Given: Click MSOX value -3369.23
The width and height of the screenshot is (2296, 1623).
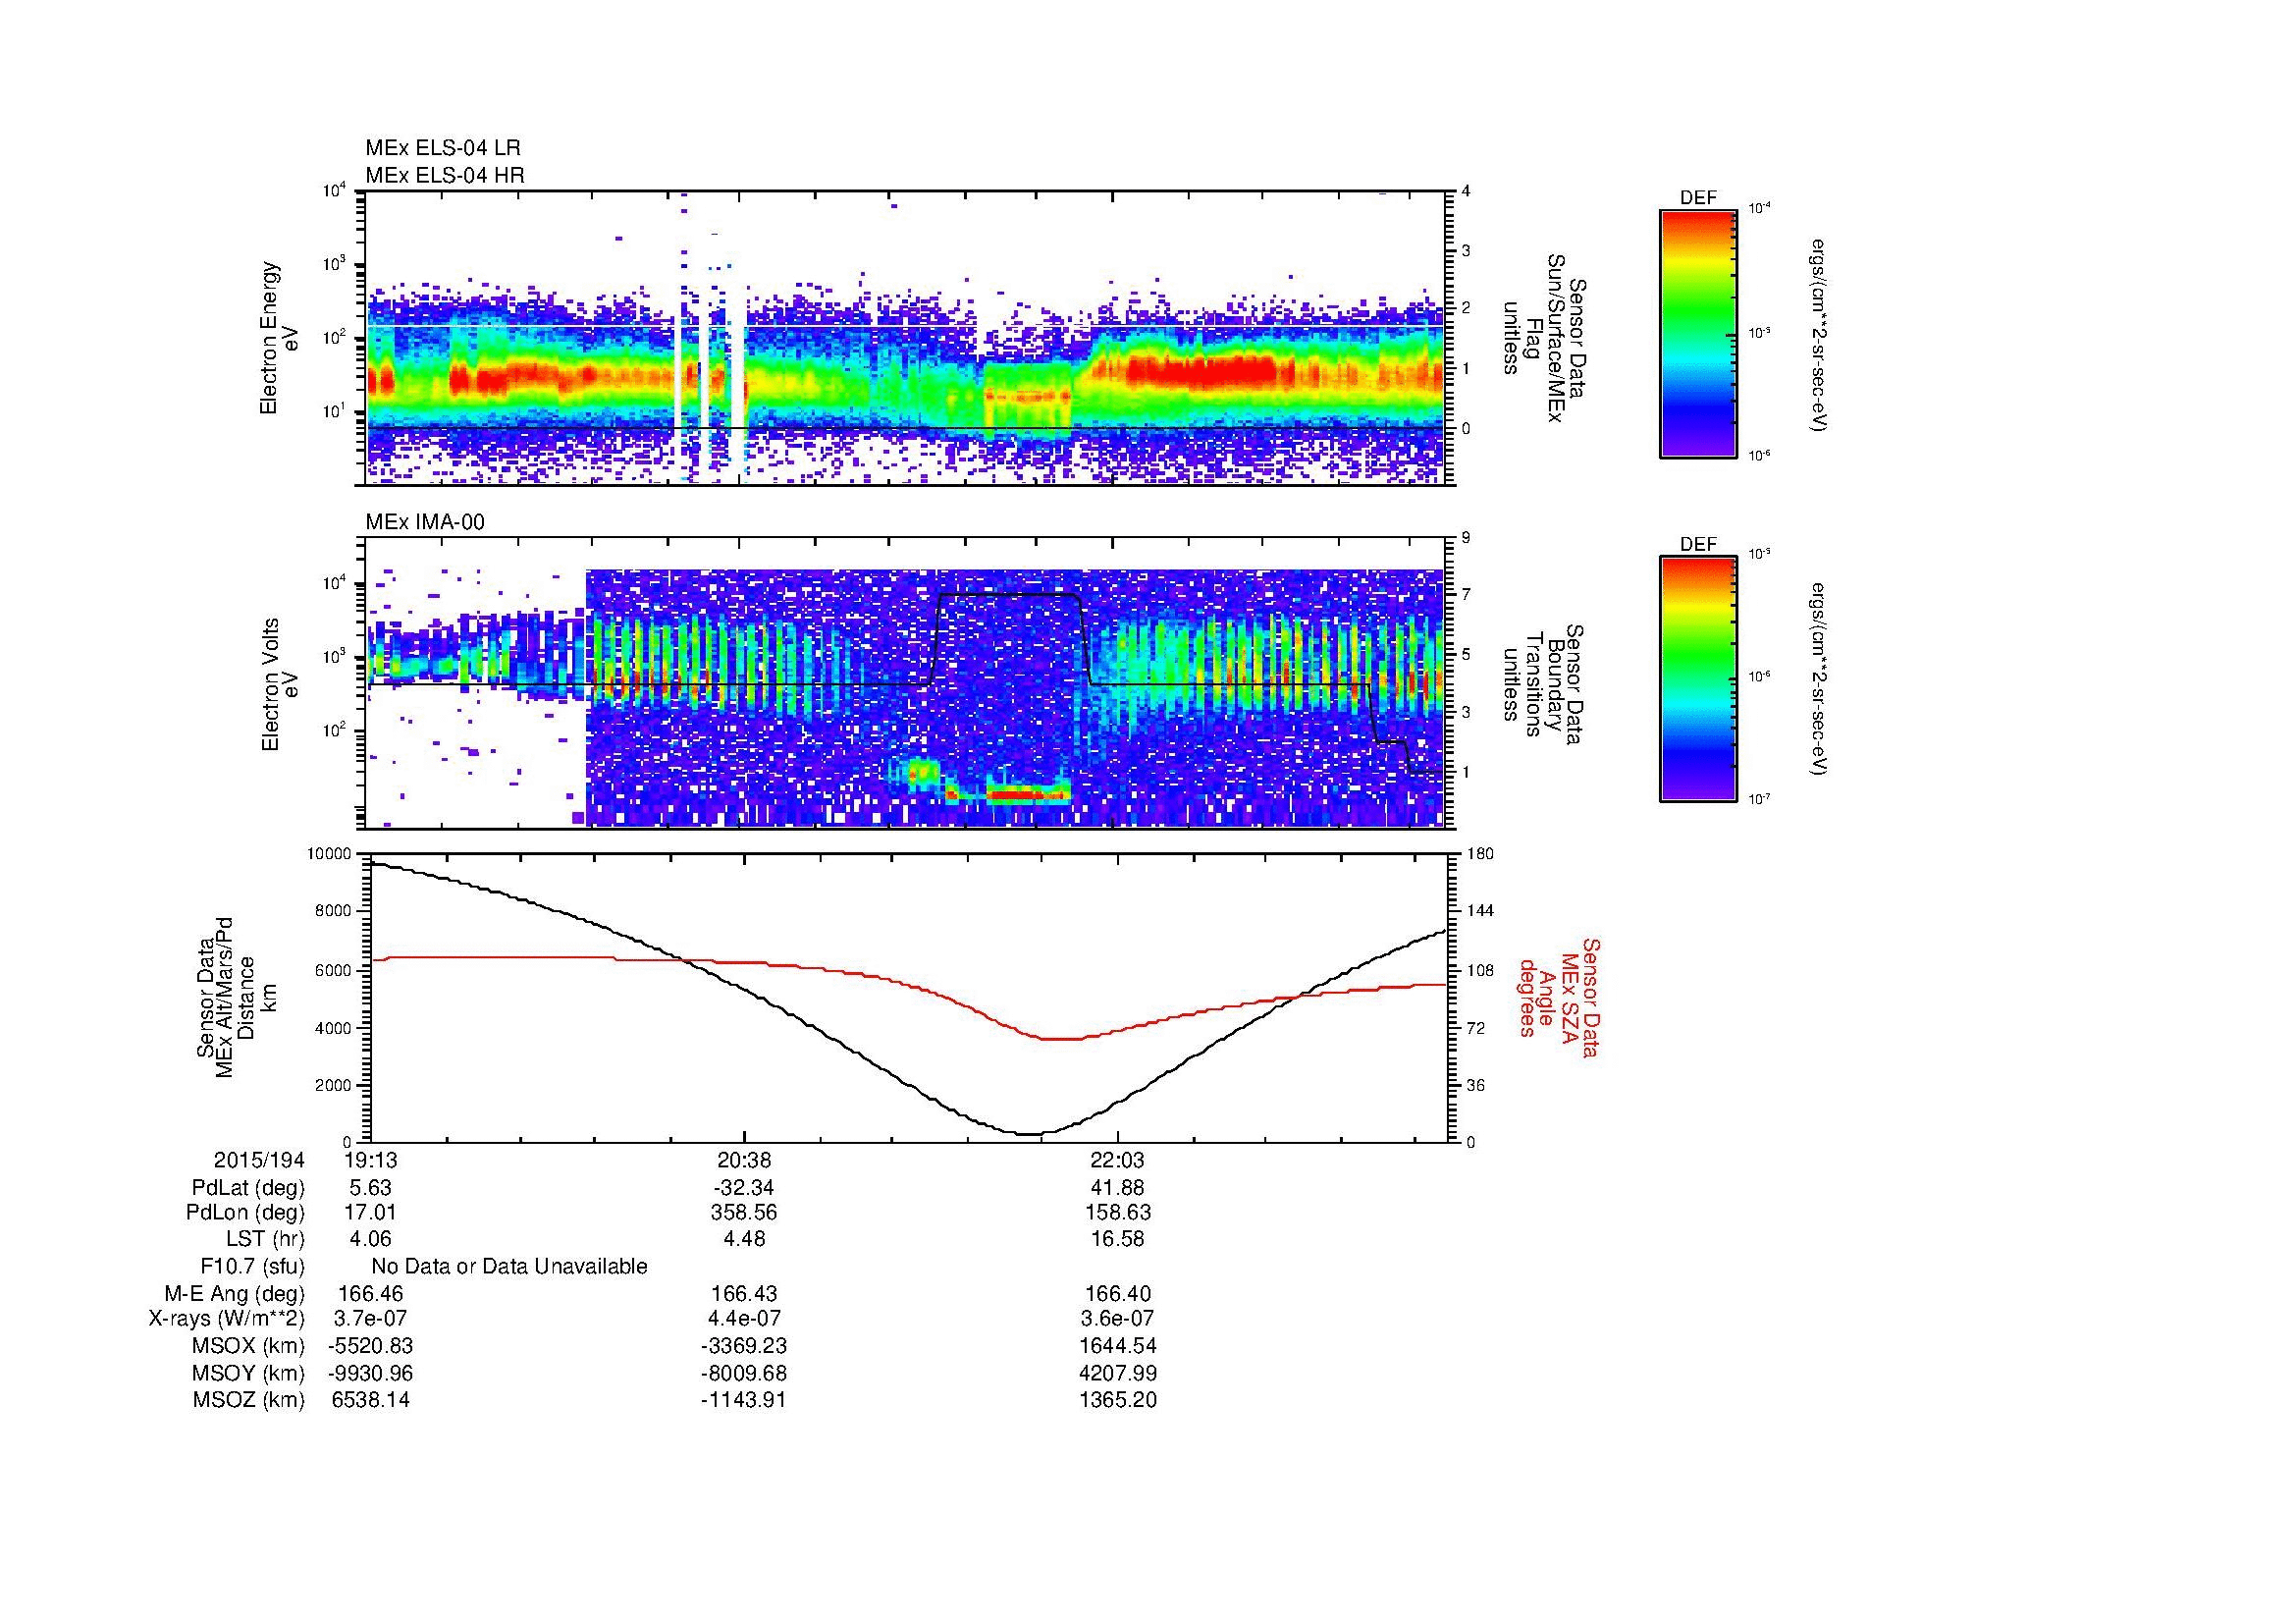Looking at the screenshot, I should coord(744,1346).
